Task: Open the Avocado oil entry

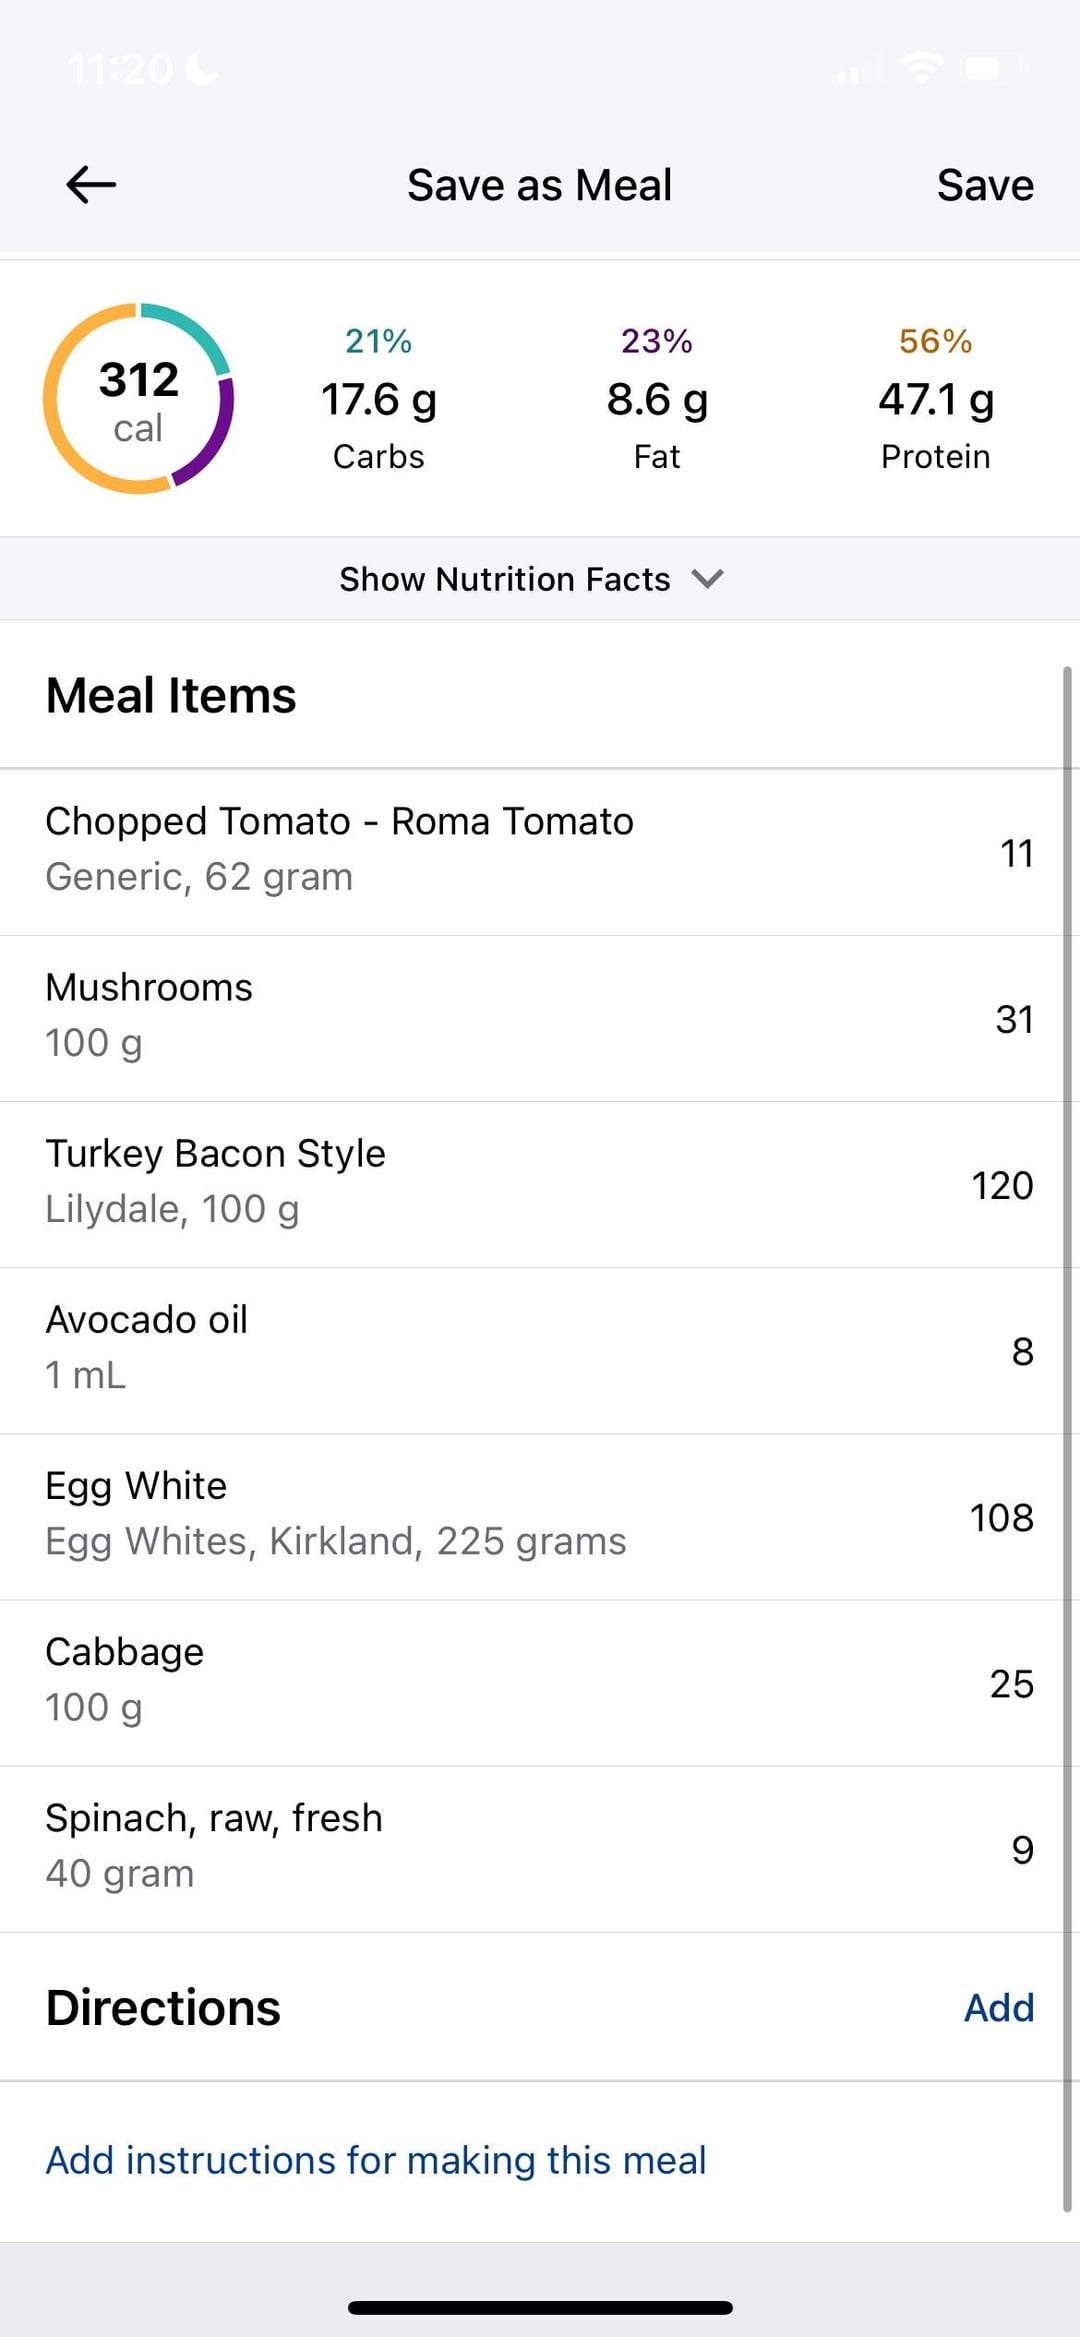Action: [530, 1348]
